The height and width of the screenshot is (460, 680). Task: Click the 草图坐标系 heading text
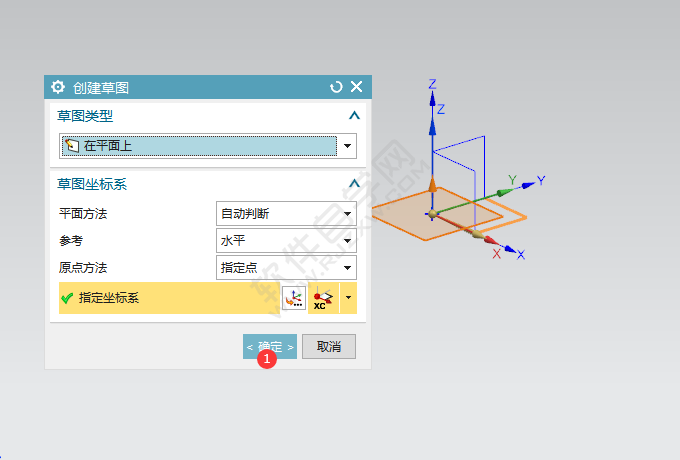pyautogui.click(x=92, y=184)
